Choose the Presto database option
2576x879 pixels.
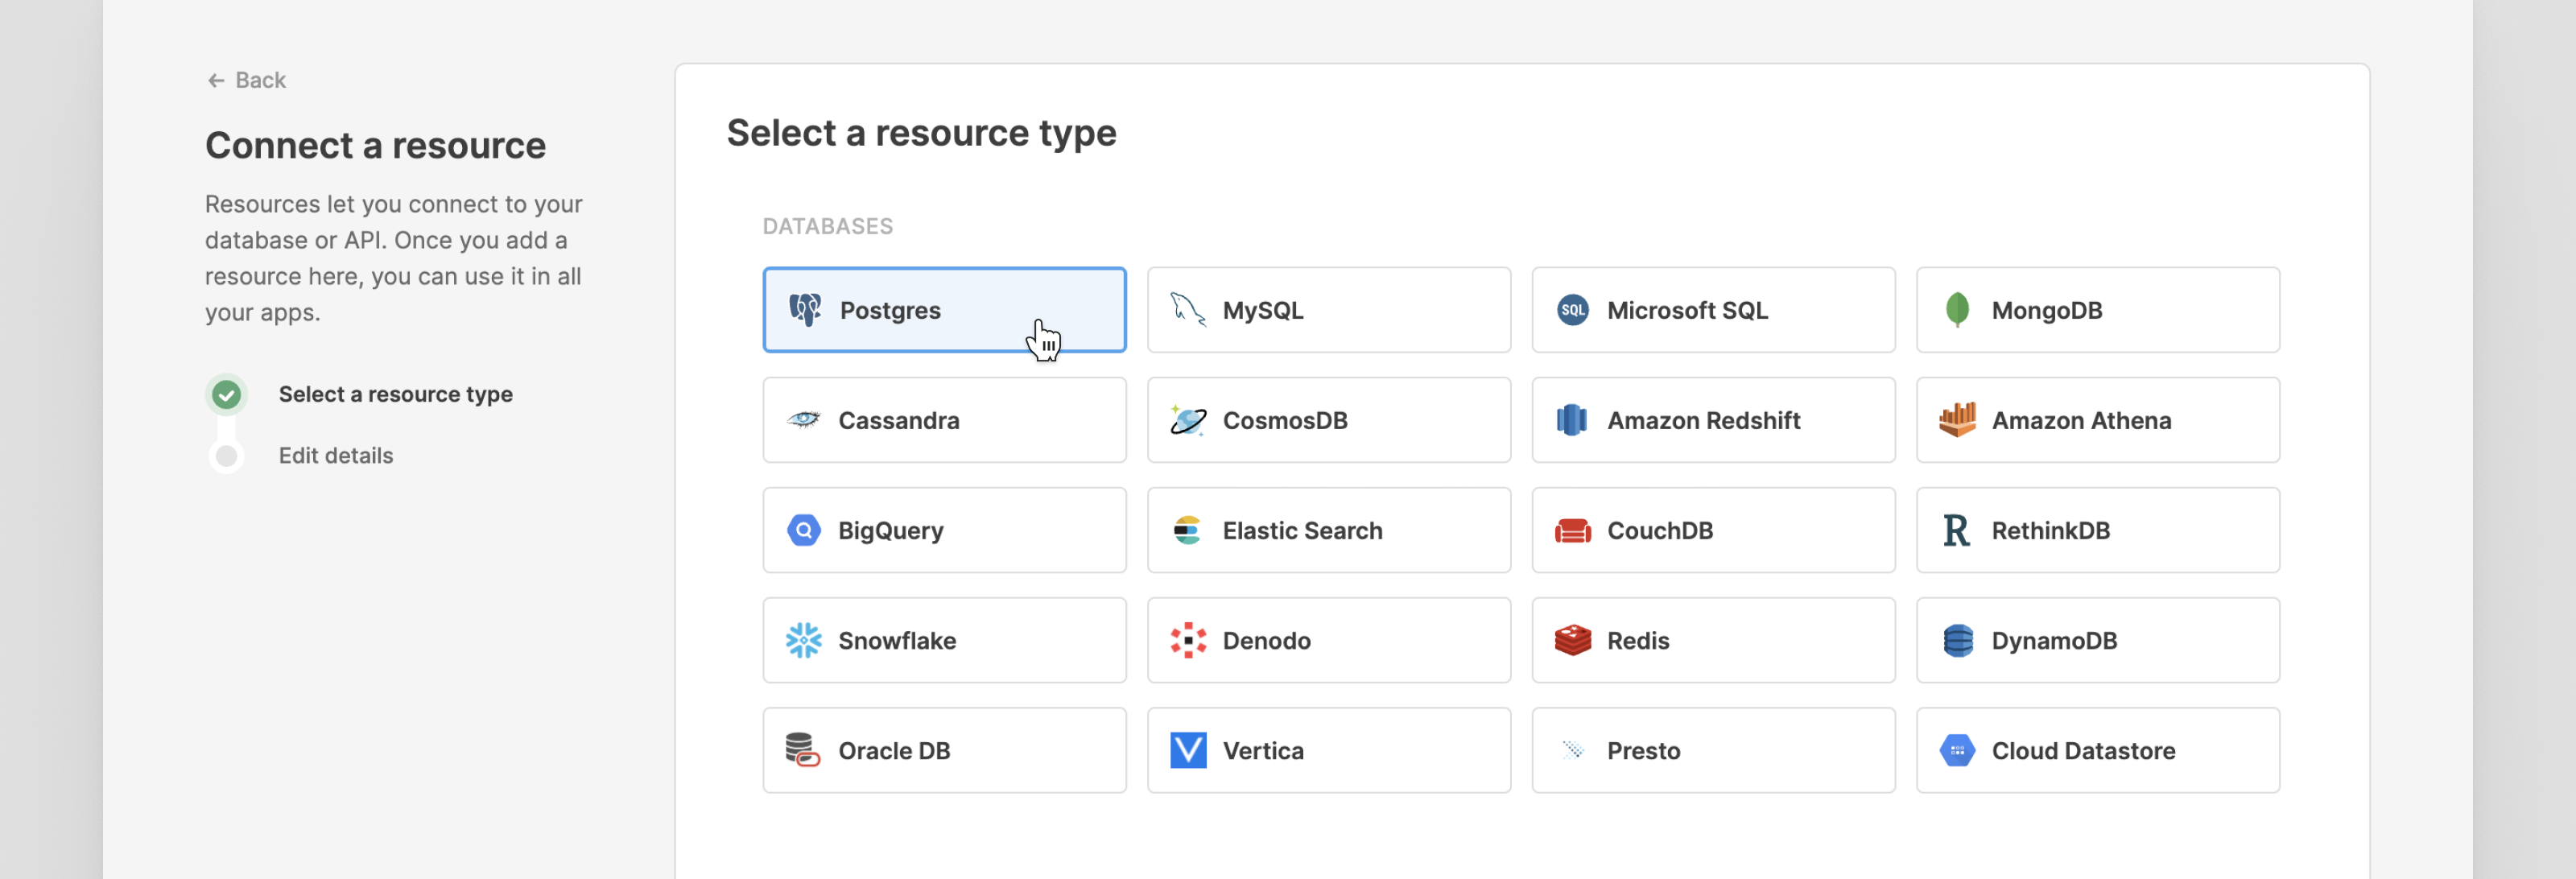click(1712, 750)
